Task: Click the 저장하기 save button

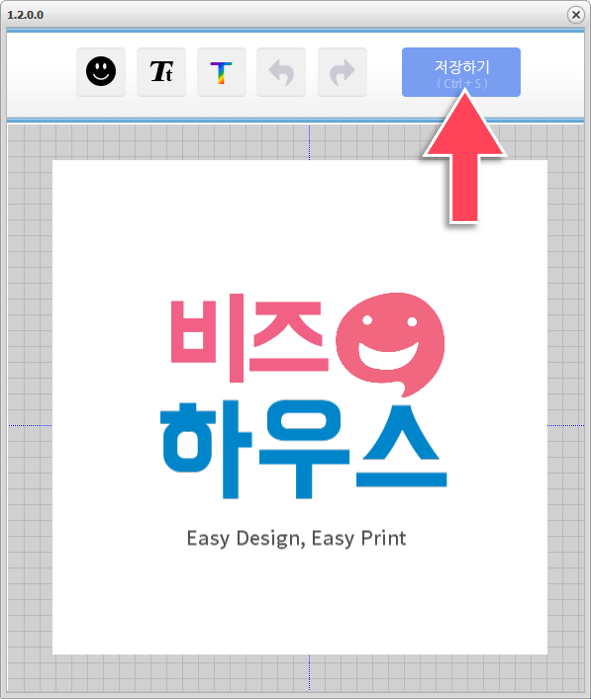Action: pos(461,72)
